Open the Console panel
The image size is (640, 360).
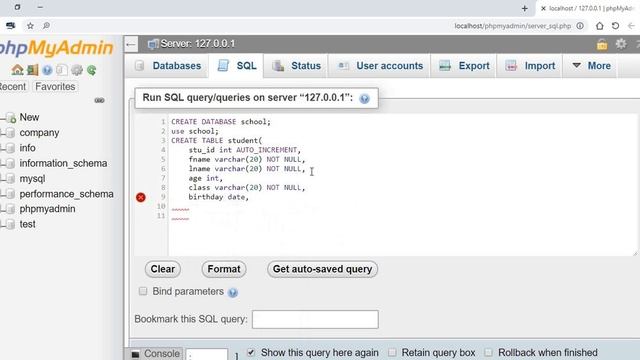(155, 353)
